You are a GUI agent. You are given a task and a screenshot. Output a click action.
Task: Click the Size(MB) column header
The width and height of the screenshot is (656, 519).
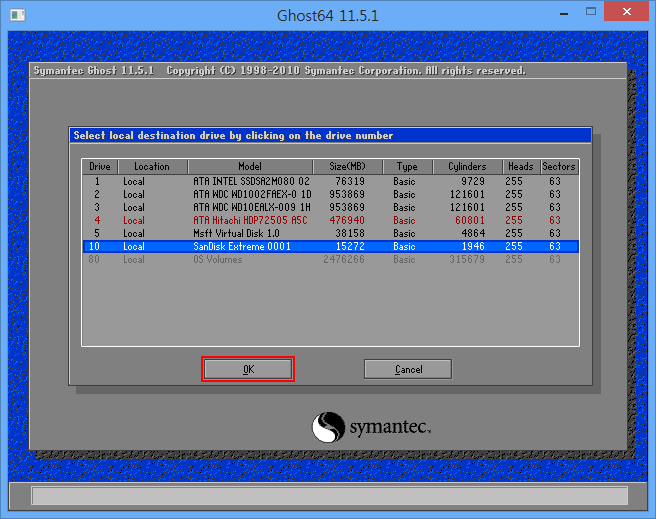click(x=347, y=166)
